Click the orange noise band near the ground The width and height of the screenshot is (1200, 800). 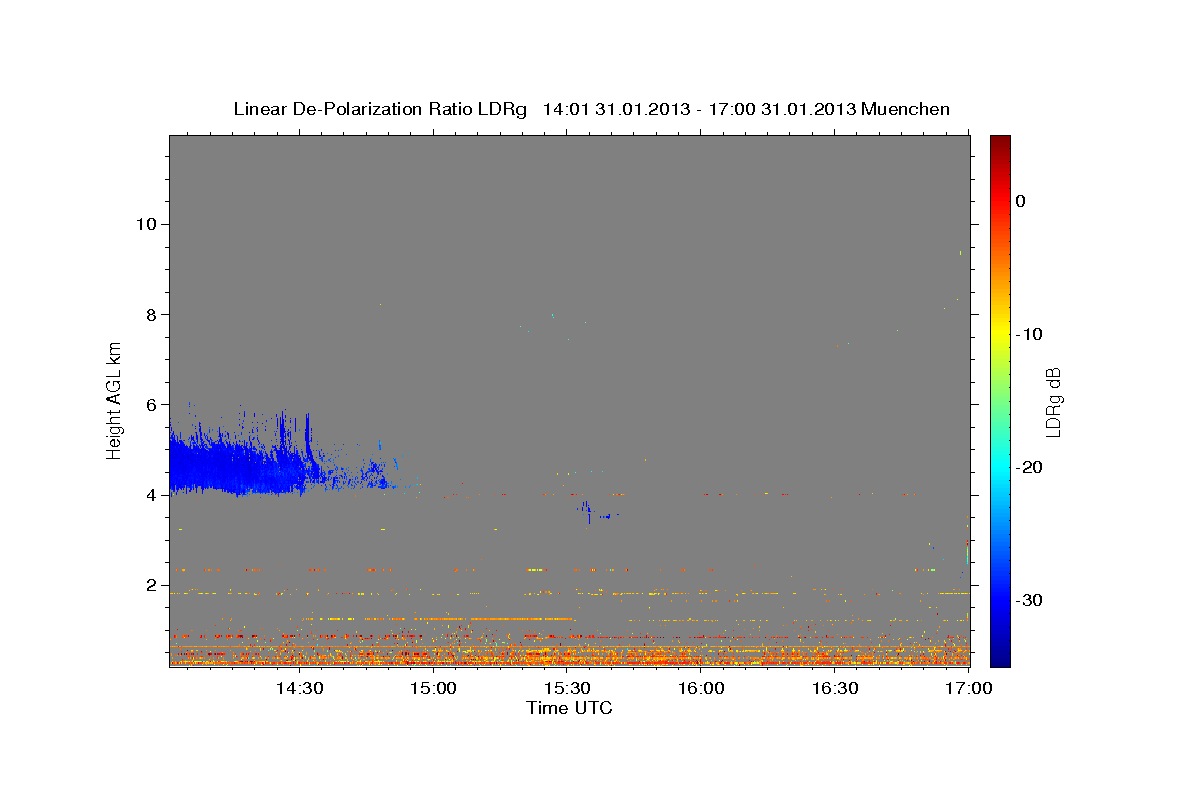pyautogui.click(x=569, y=655)
